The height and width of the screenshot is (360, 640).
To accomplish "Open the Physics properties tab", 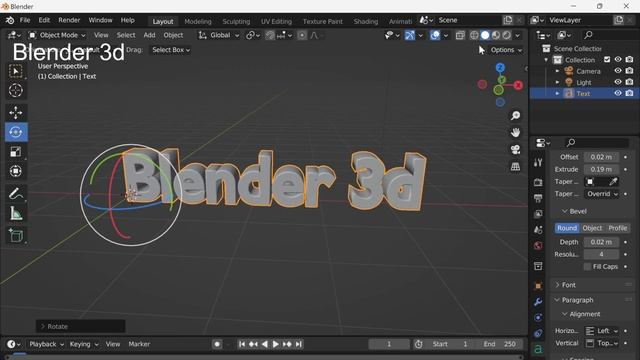I will 538,318.
